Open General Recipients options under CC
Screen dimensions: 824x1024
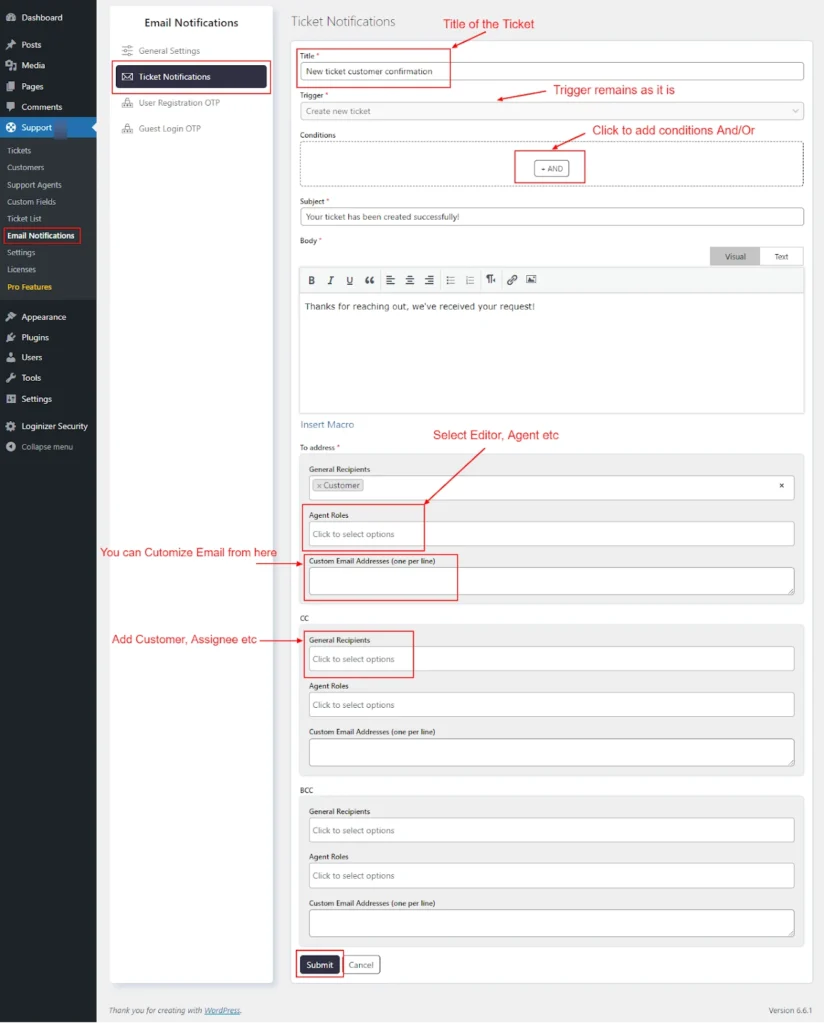tap(551, 658)
